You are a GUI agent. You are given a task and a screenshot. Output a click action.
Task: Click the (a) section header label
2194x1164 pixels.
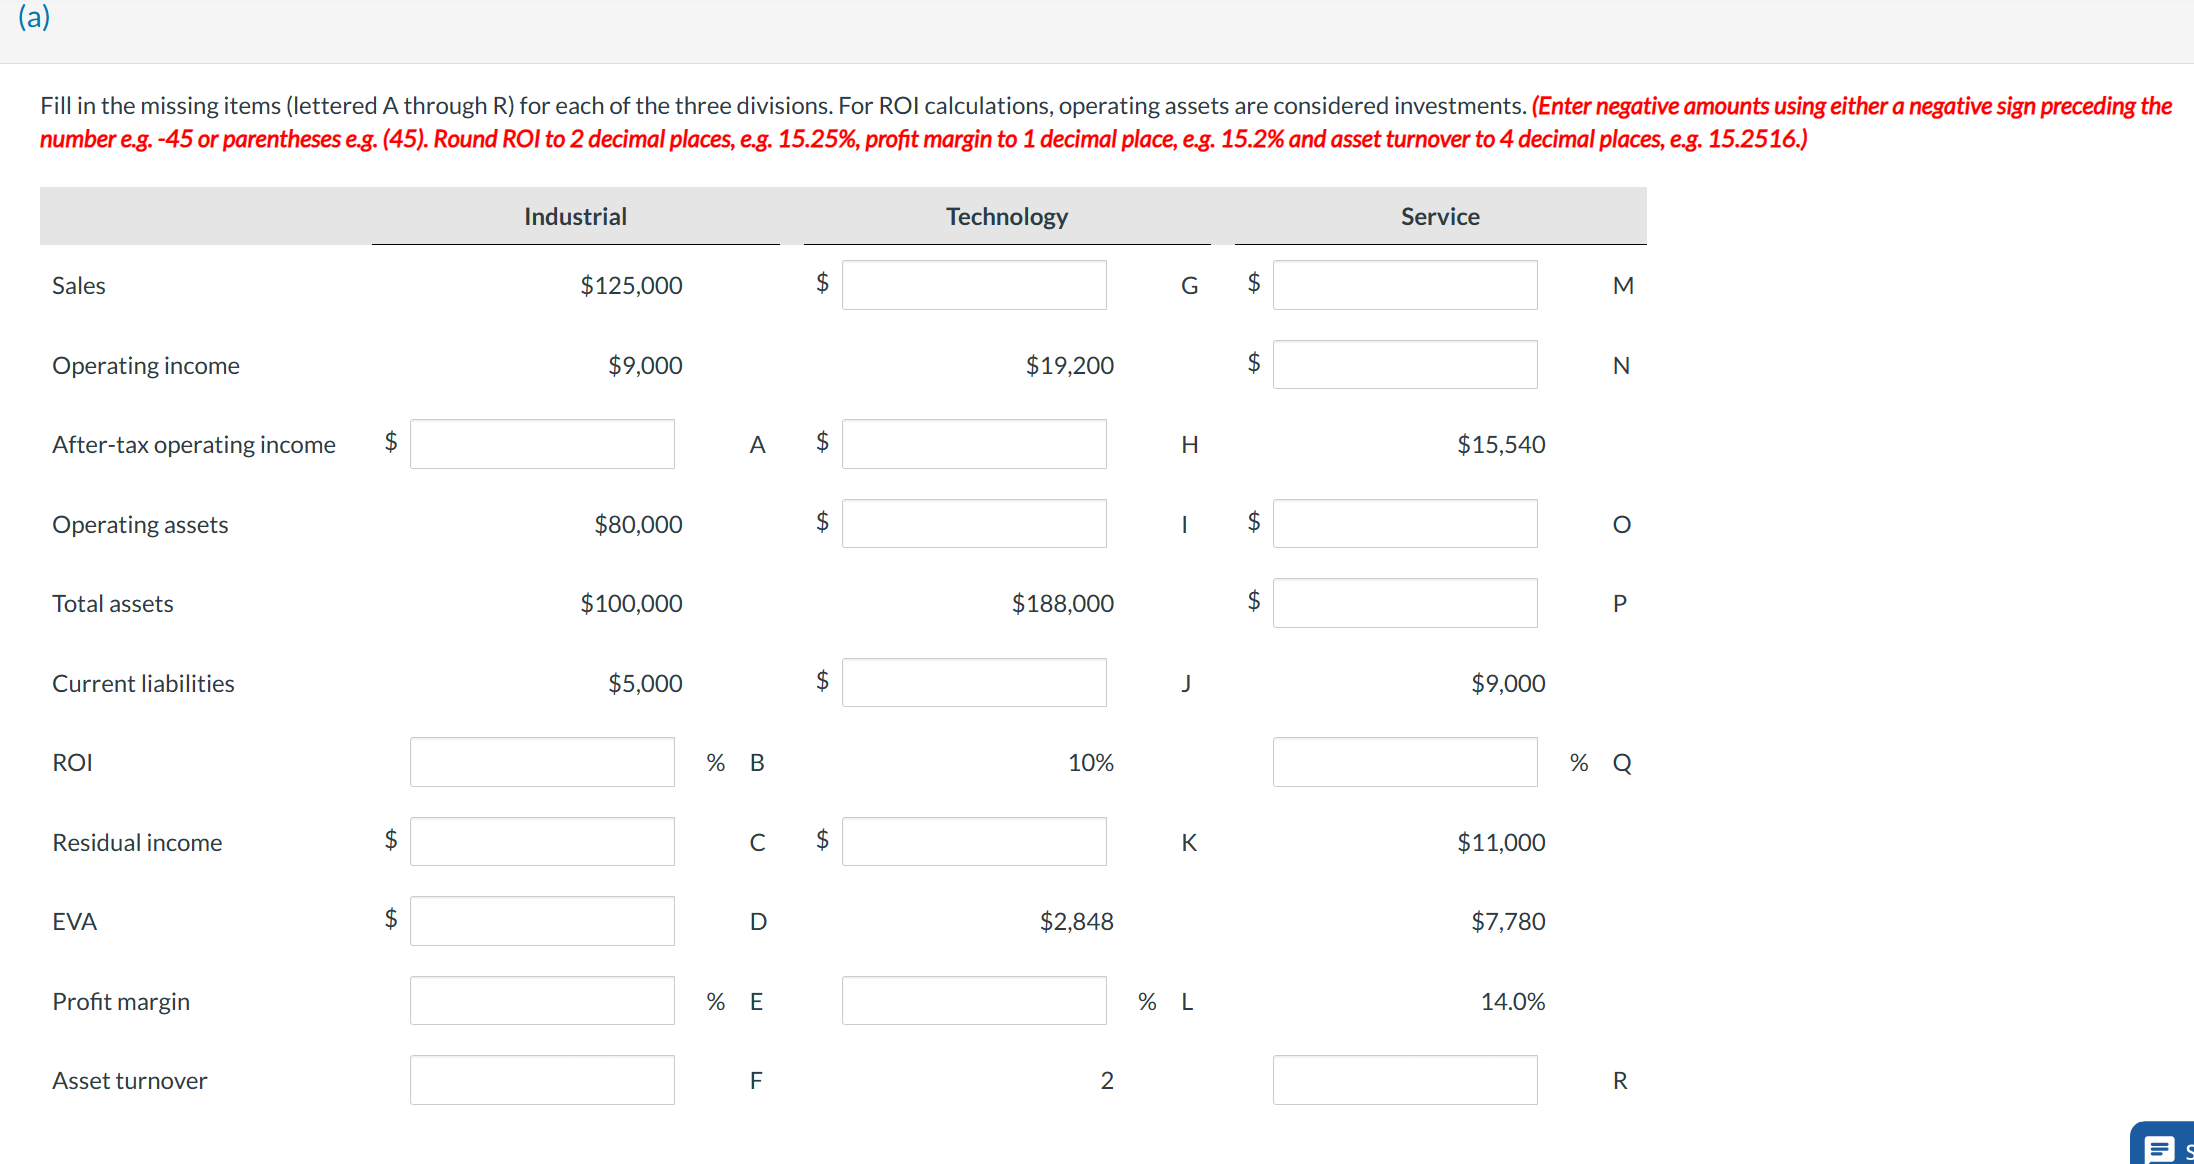tap(34, 16)
